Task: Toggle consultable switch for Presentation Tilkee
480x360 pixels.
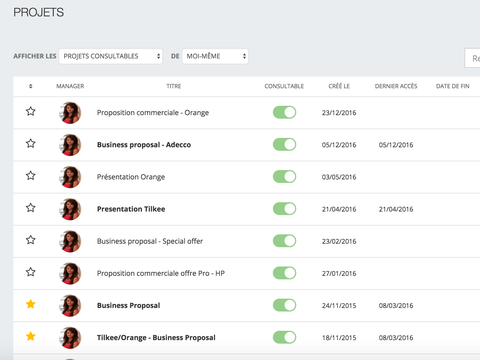Action: (x=284, y=209)
